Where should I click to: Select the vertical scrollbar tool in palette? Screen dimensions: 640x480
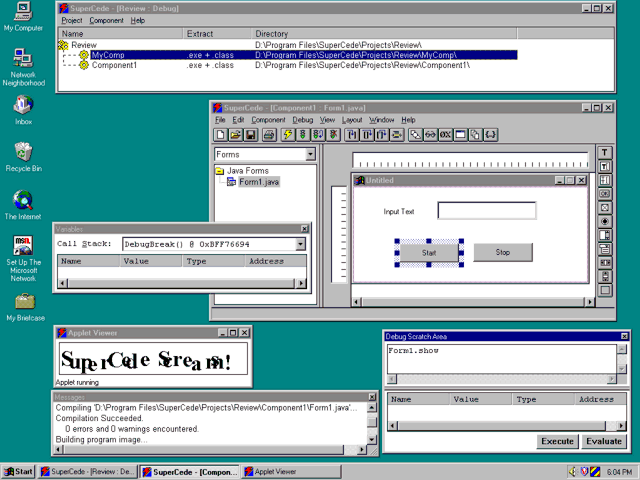[x=604, y=276]
